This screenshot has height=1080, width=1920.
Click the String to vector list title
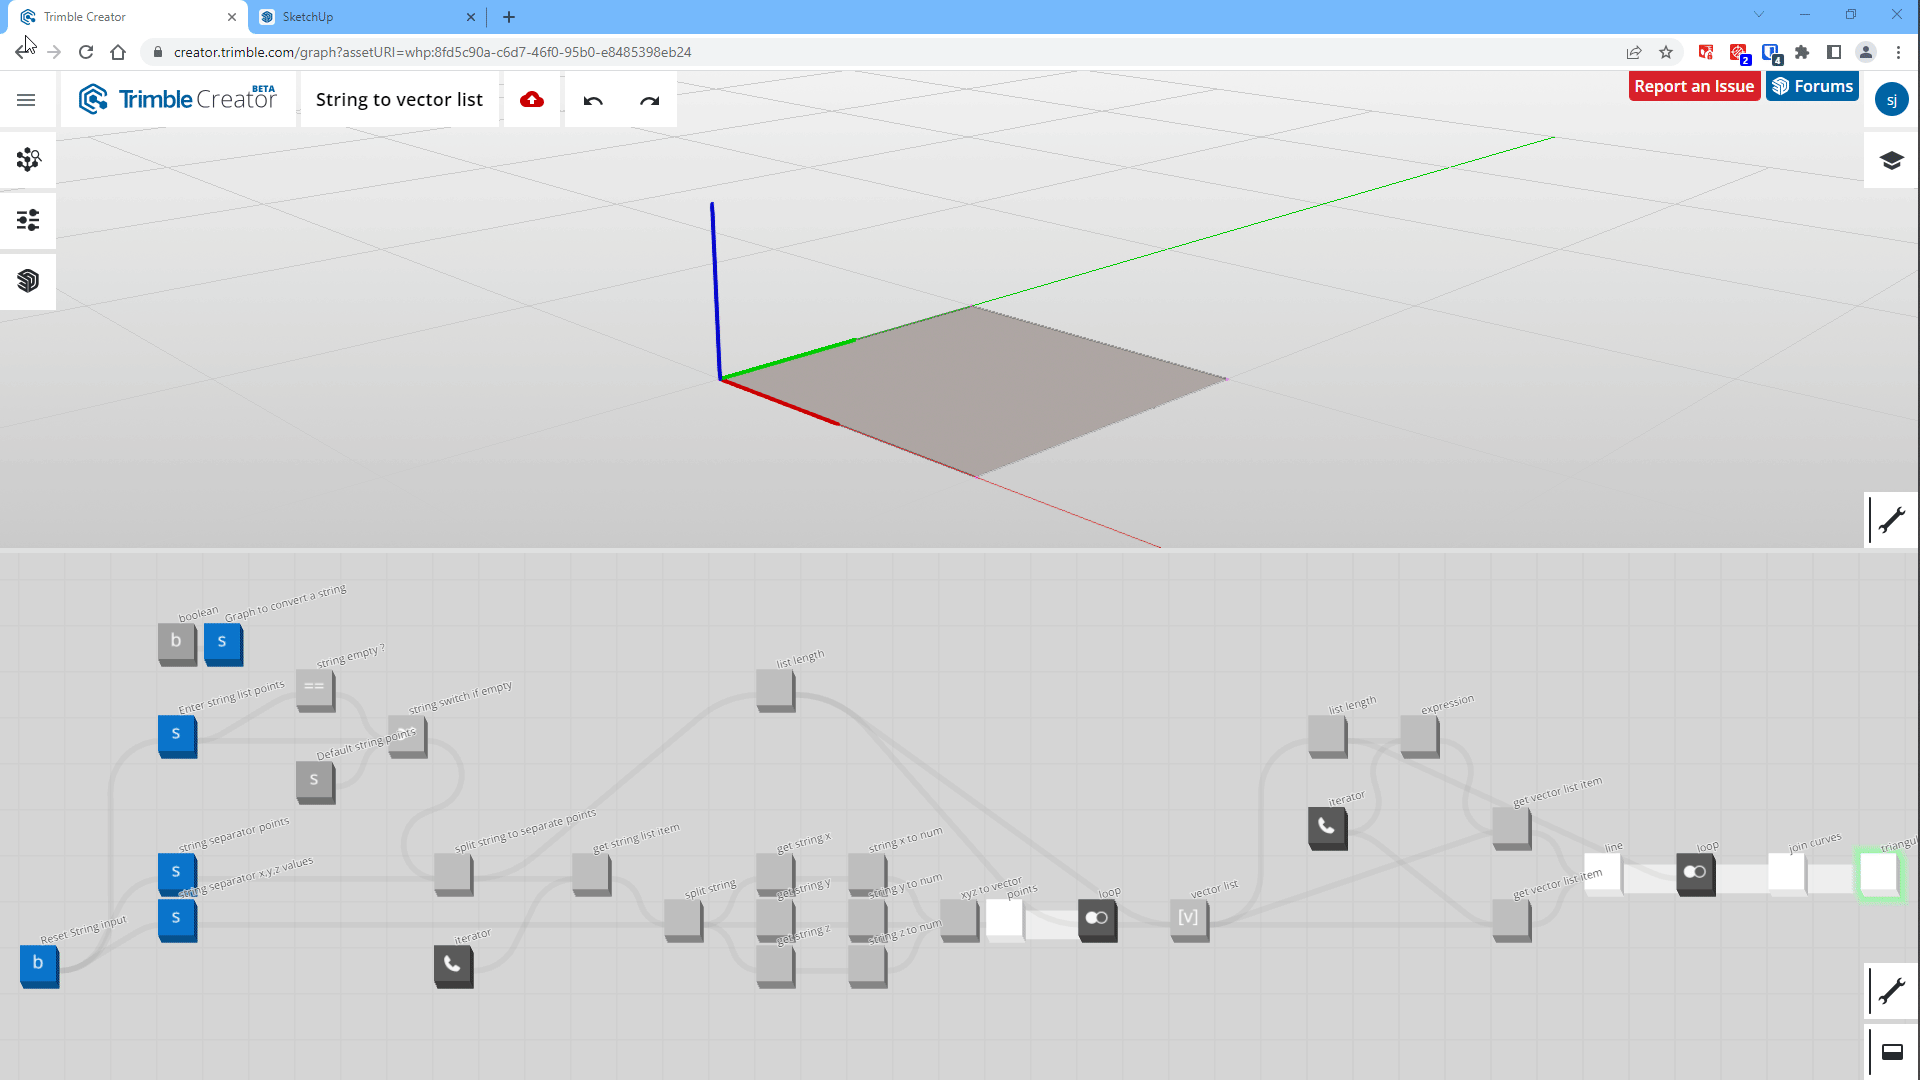pos(399,99)
